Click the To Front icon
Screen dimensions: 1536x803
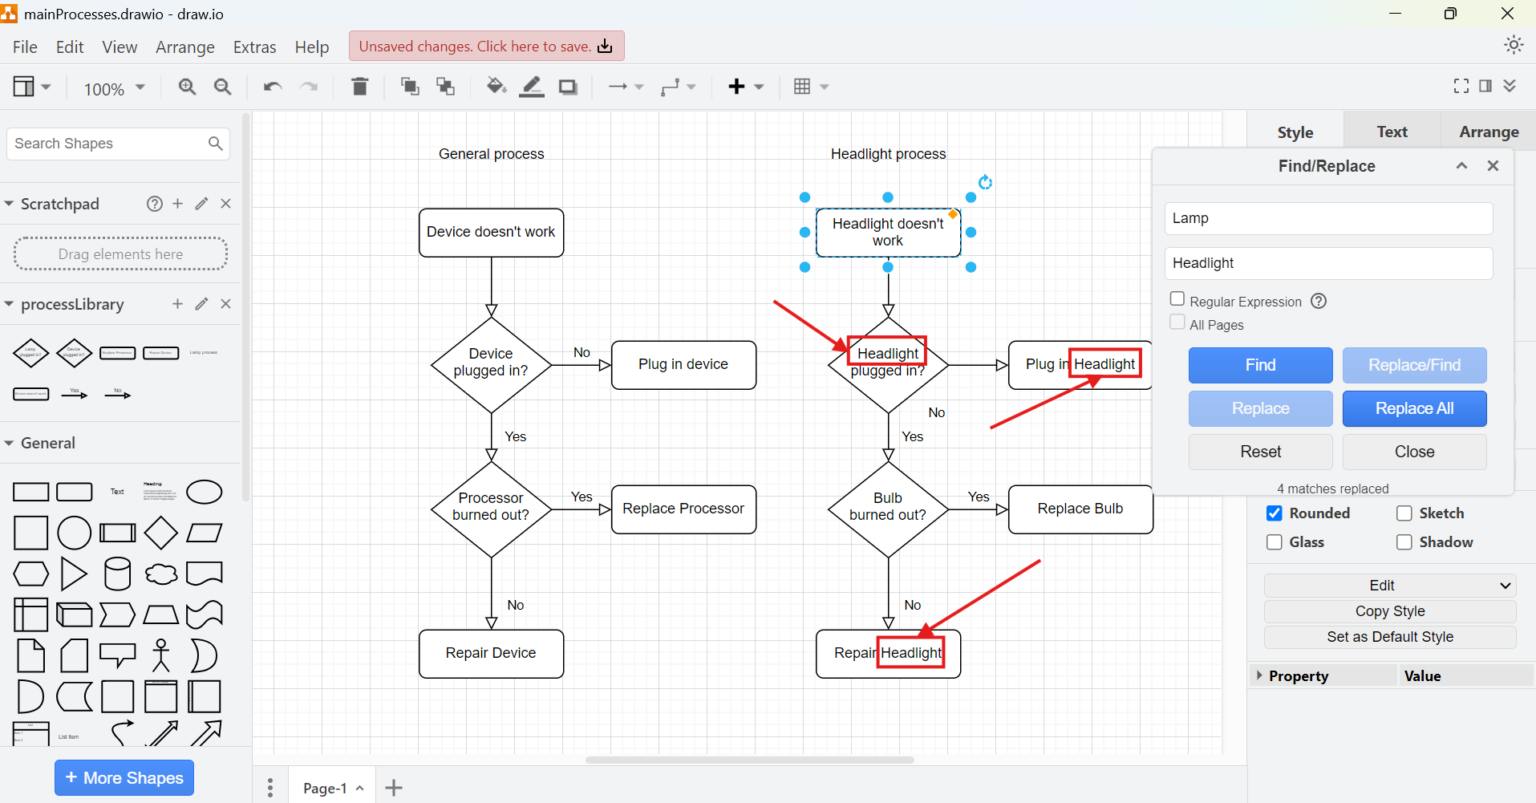(x=409, y=87)
